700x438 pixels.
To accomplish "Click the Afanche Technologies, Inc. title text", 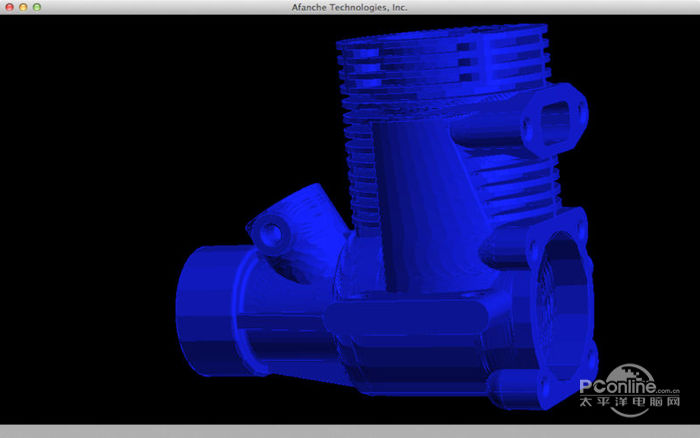I will point(350,7).
